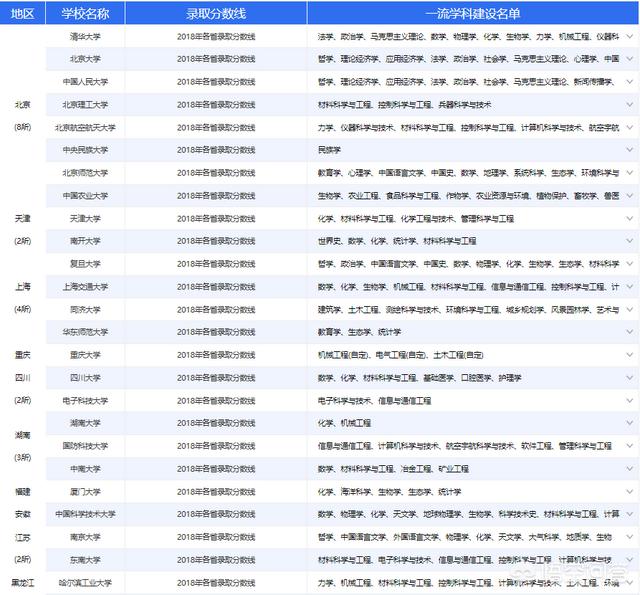Open 北京大学 2018年各省录取分数线 link

point(216,59)
